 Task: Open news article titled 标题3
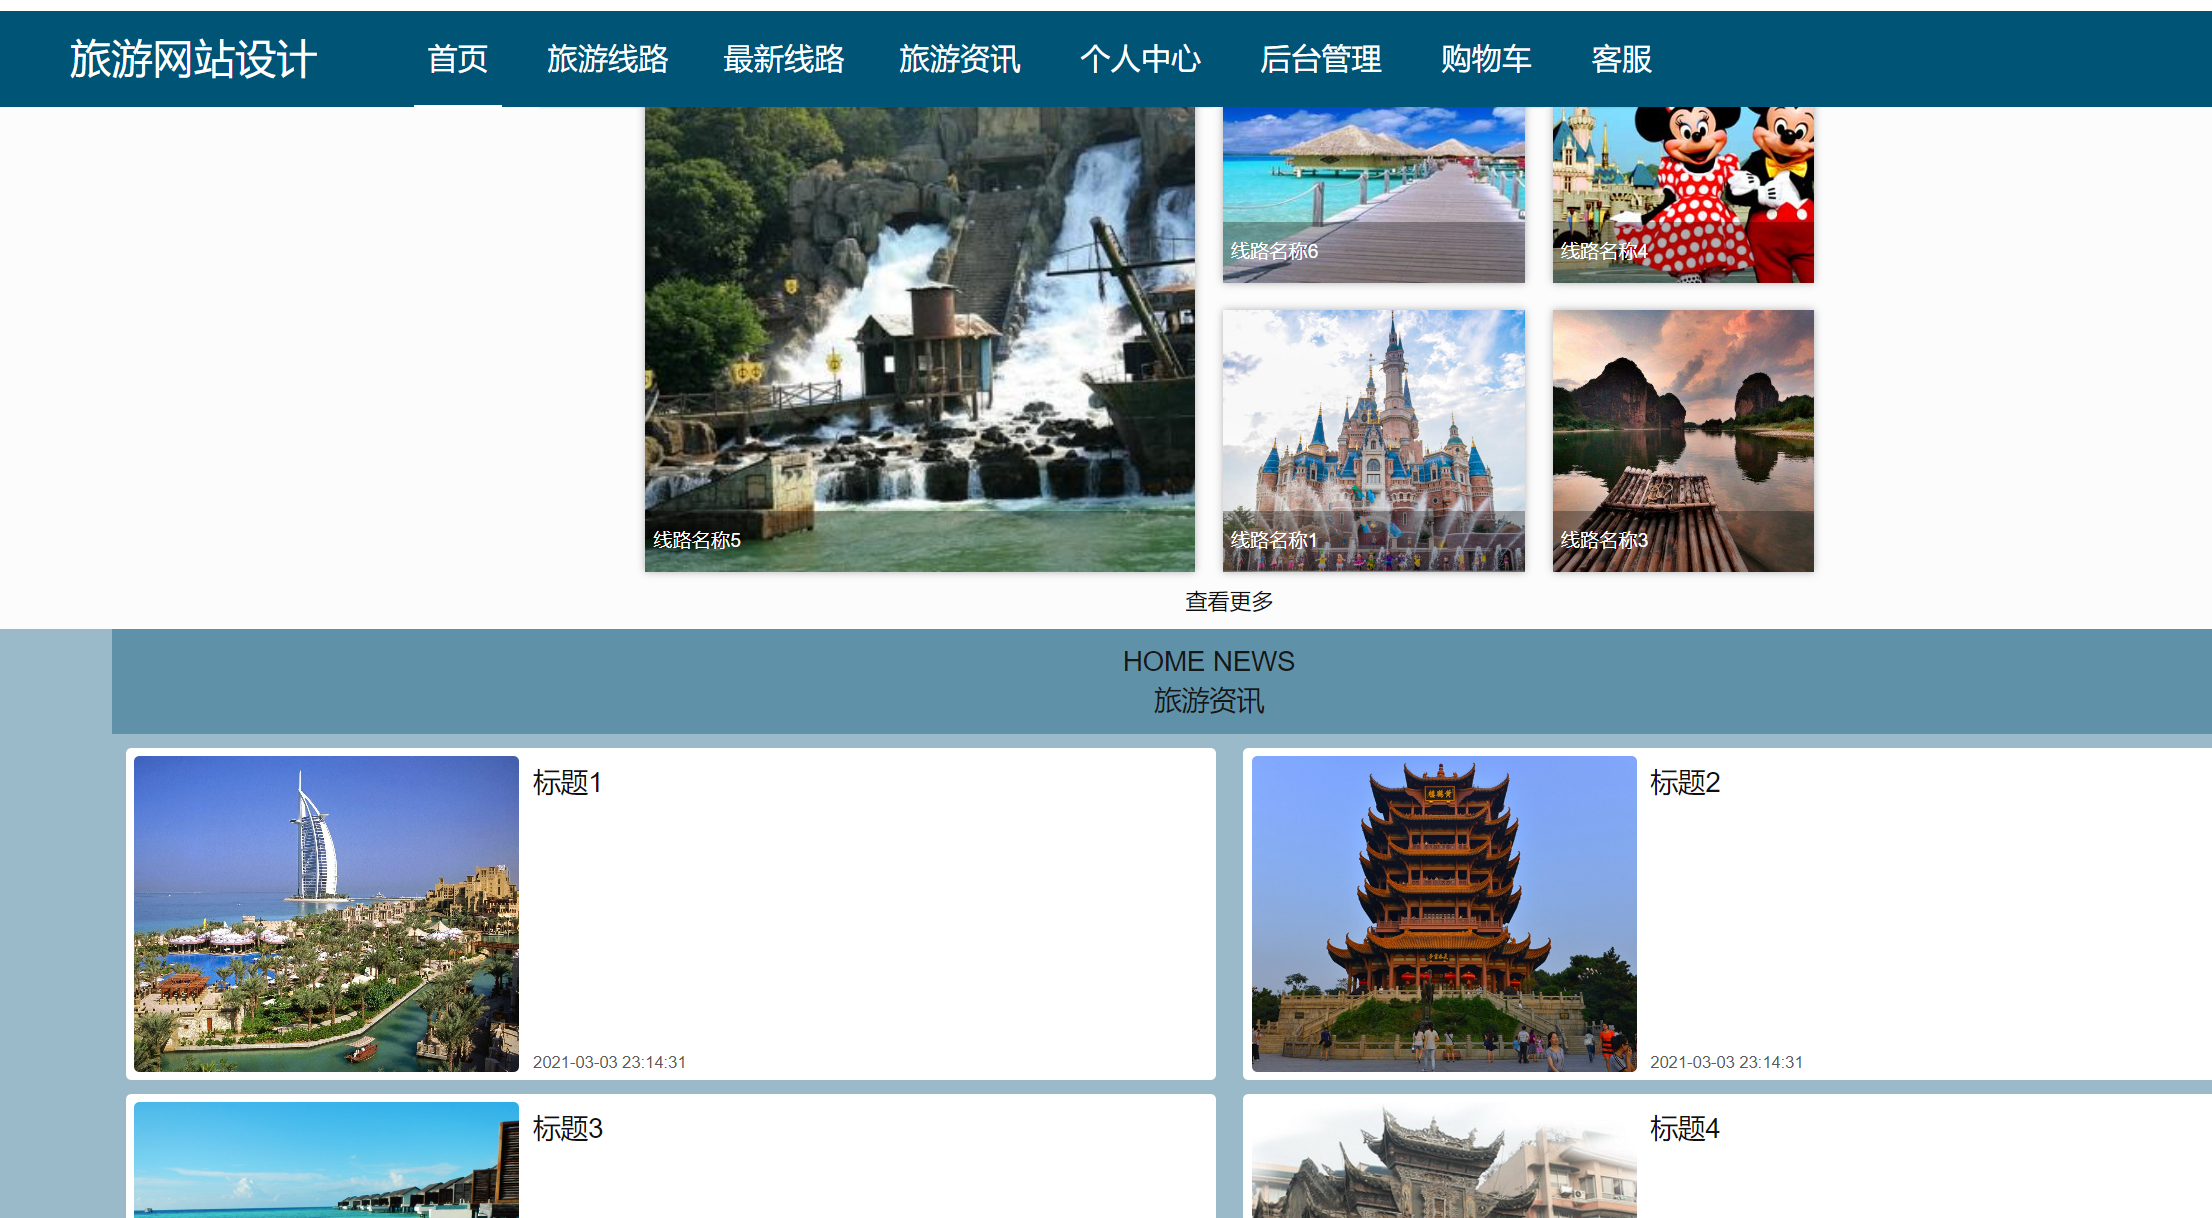567,1128
